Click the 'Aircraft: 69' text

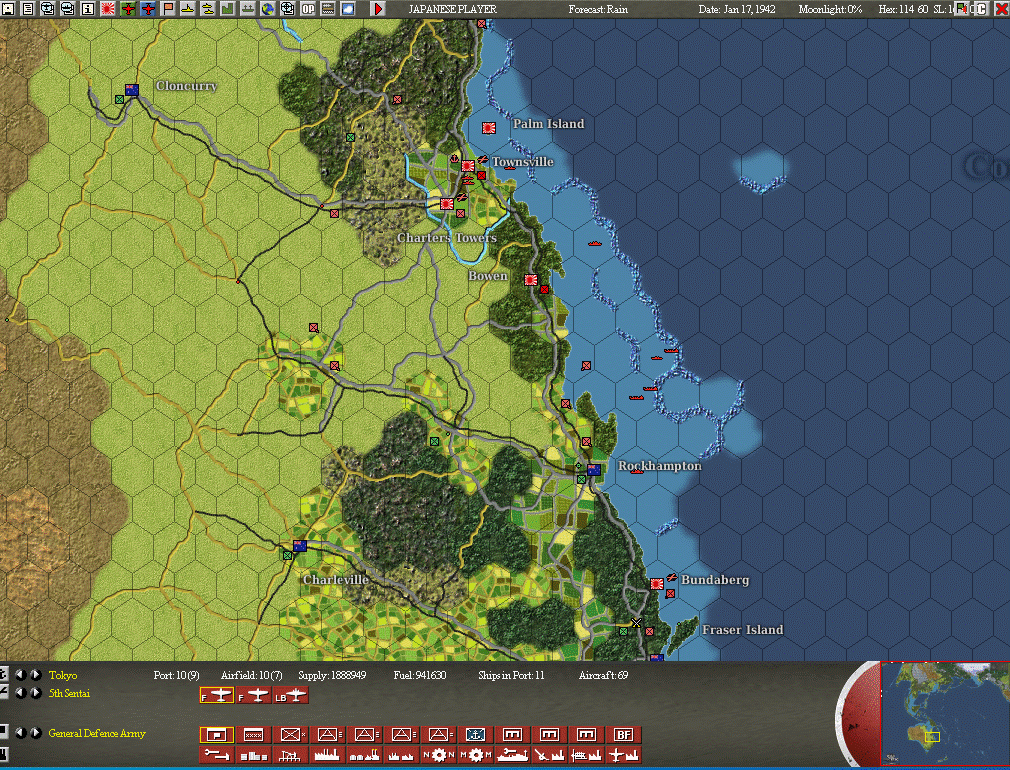604,675
